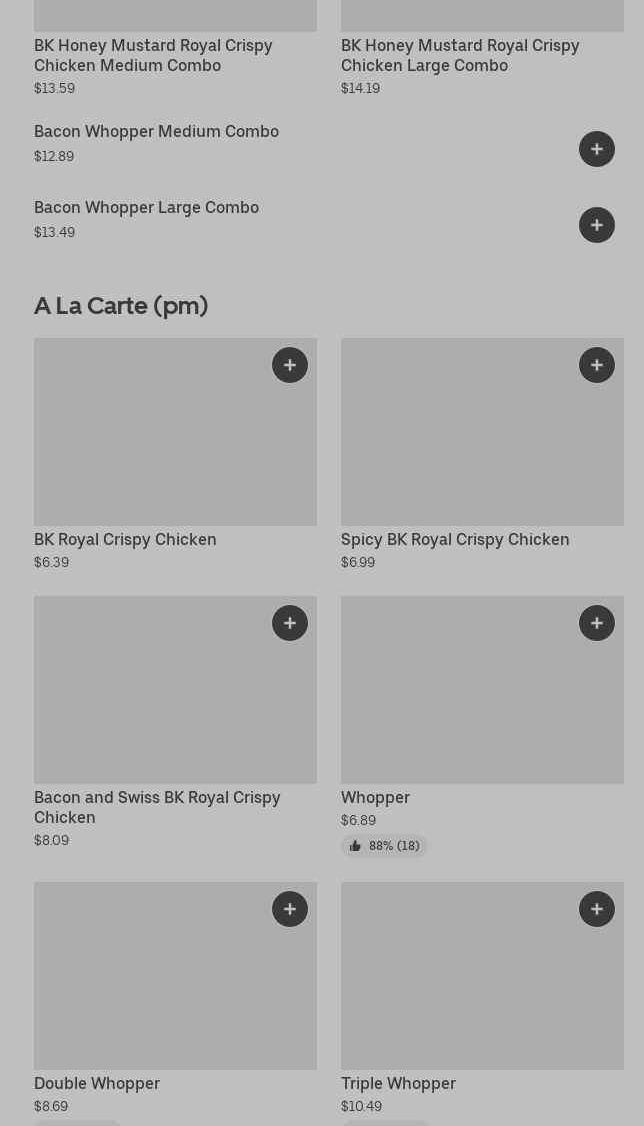Add Bacon Whopper Large Combo with plus icon
This screenshot has height=1126, width=644.
click(597, 225)
